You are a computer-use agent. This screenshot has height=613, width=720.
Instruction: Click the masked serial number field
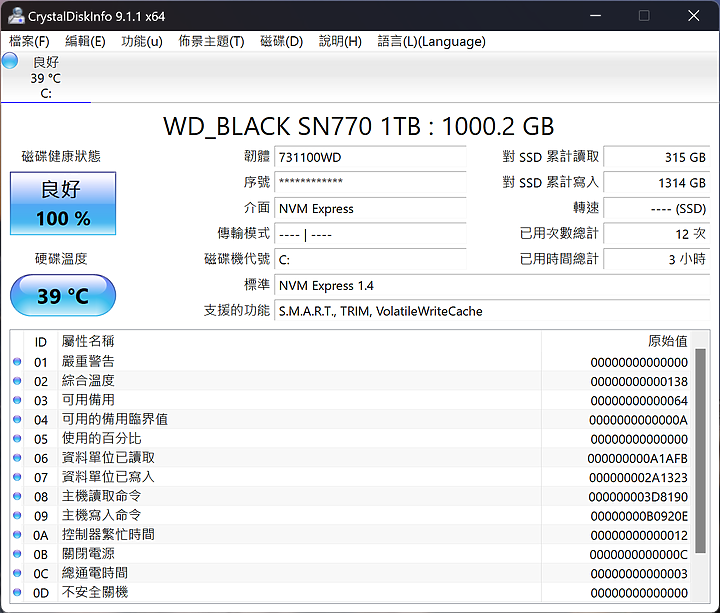(370, 183)
